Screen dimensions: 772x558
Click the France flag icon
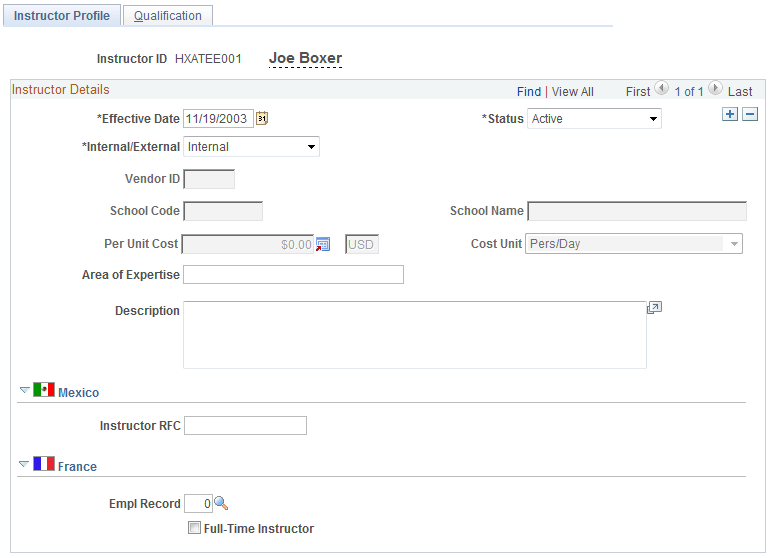click(x=44, y=463)
